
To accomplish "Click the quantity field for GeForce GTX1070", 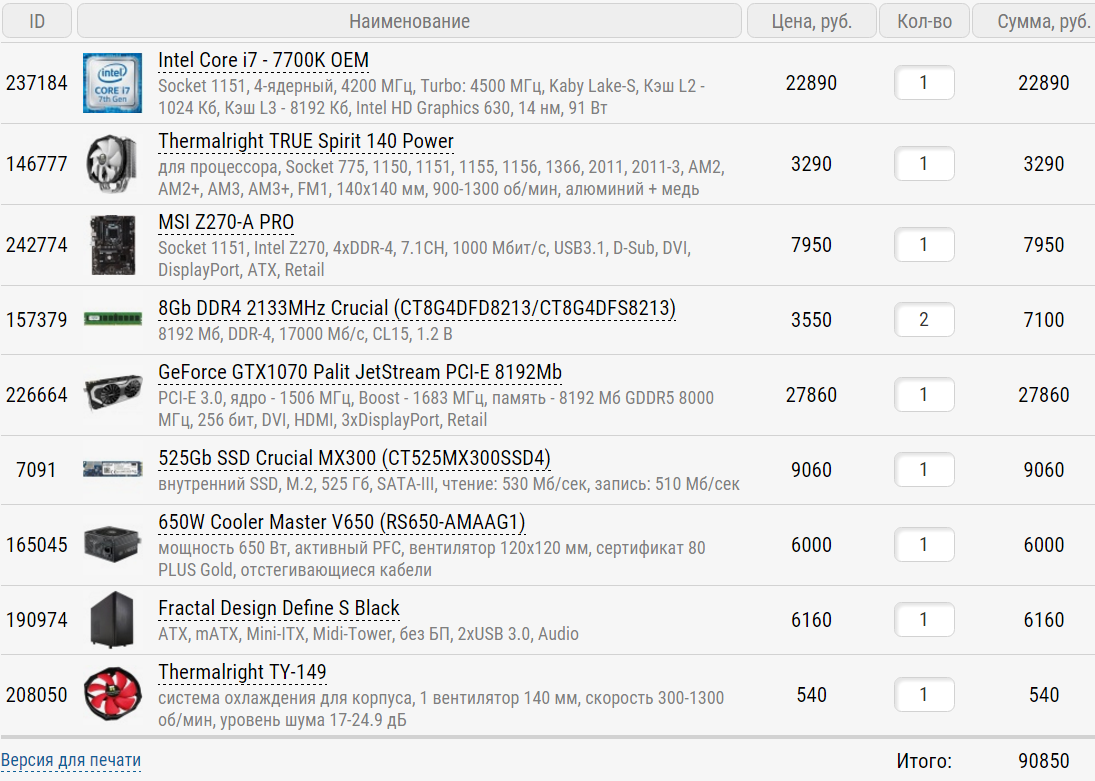I will click(x=924, y=395).
